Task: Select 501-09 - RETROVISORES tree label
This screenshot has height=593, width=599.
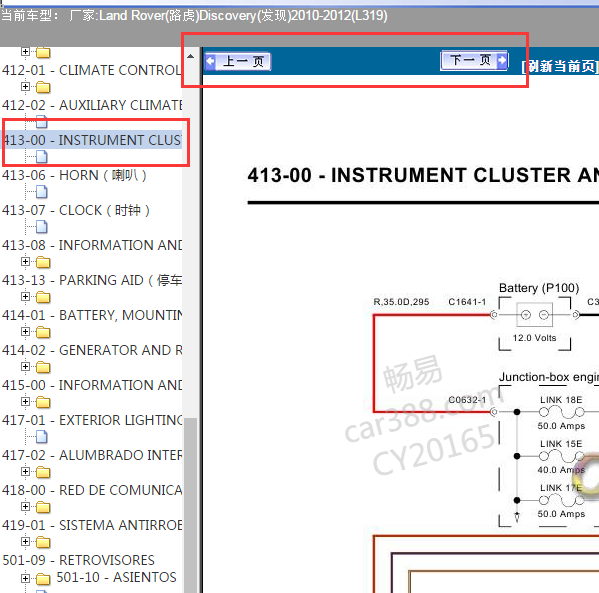Action: (x=78, y=560)
